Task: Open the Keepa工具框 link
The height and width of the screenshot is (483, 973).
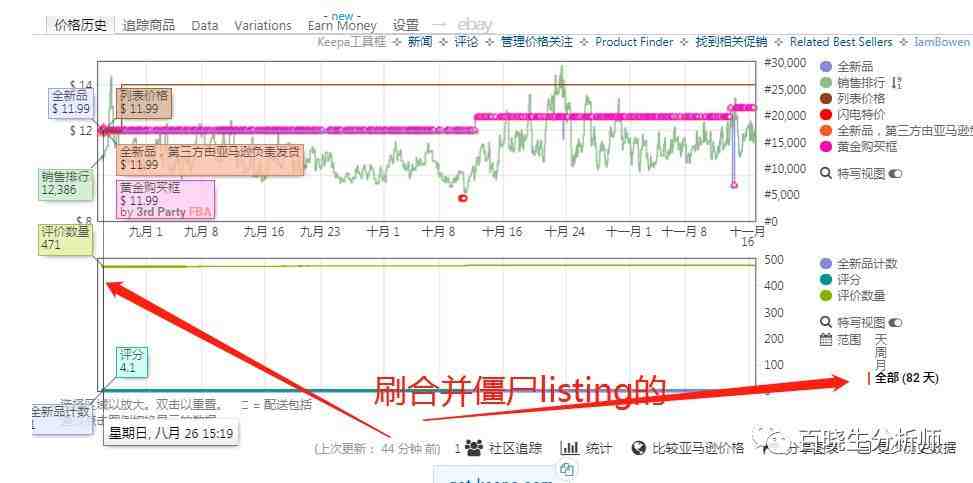Action: pos(351,42)
